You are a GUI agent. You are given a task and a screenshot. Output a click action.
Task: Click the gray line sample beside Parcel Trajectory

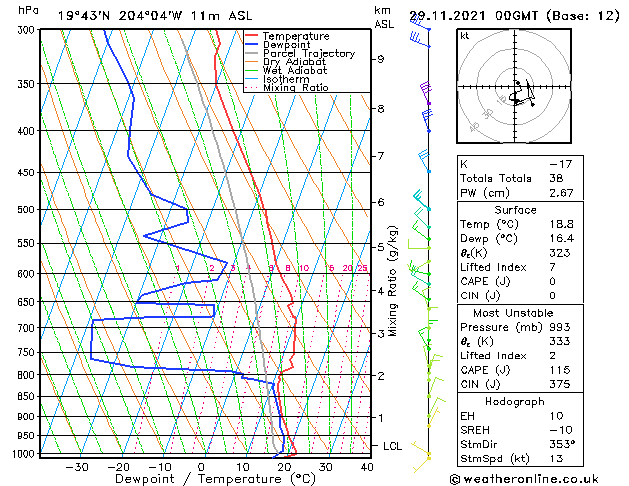point(252,53)
